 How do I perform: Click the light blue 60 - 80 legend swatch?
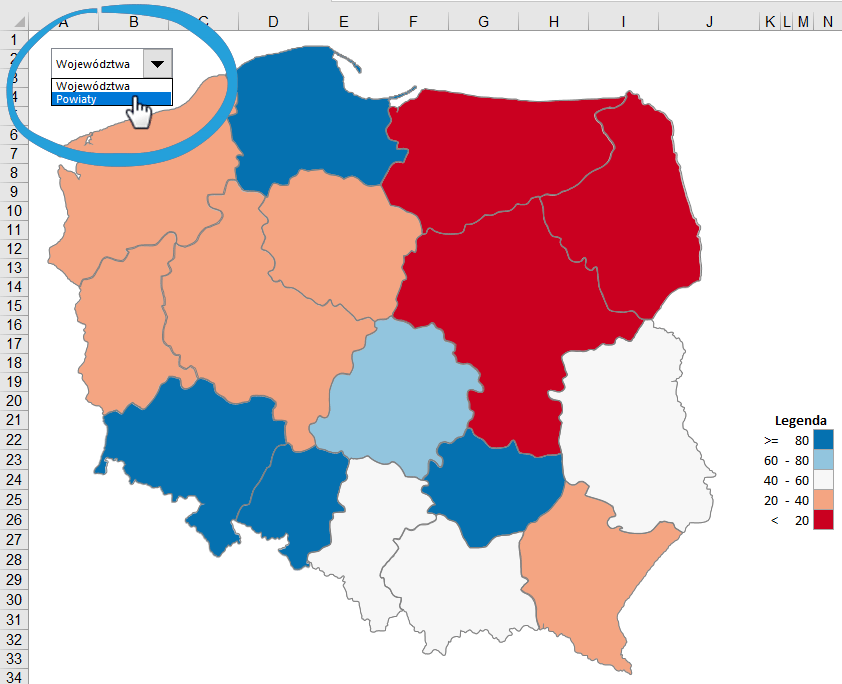click(x=823, y=460)
